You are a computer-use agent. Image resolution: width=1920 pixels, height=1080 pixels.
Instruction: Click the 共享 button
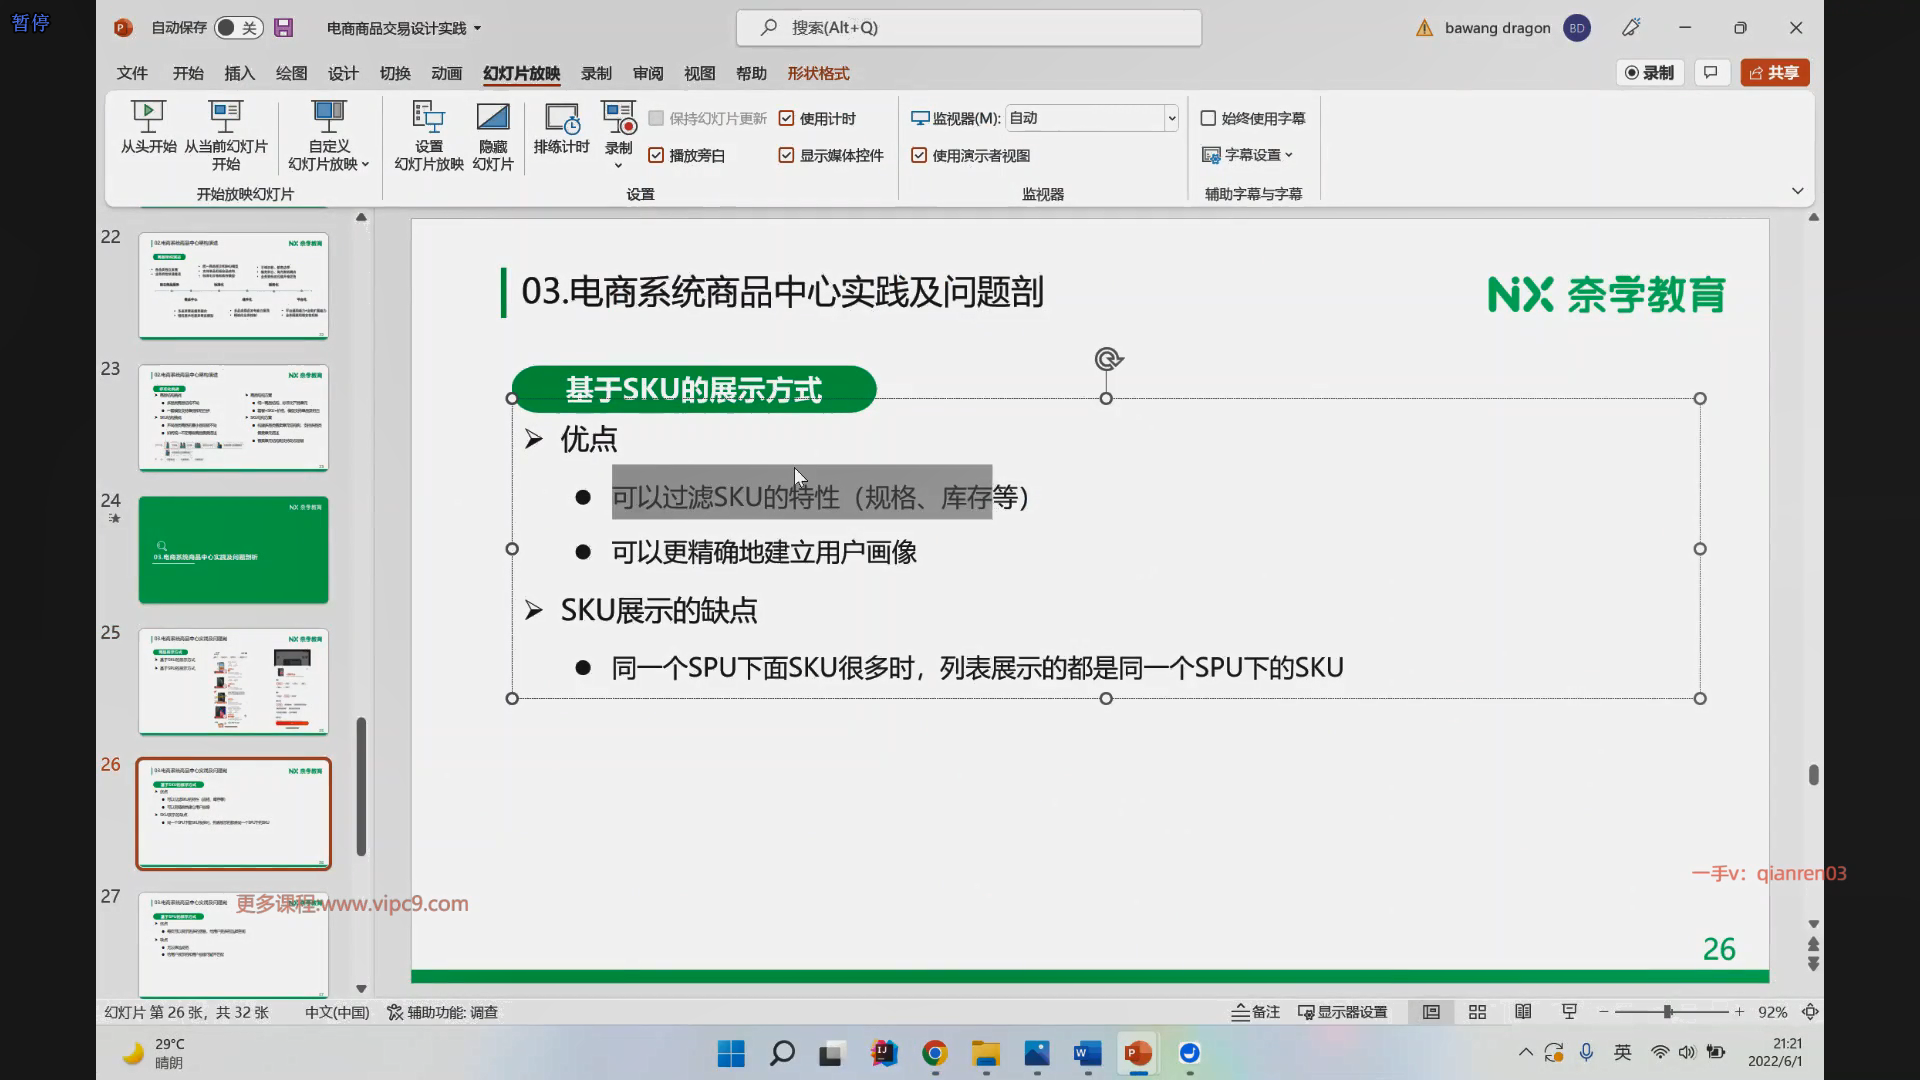(x=1775, y=73)
